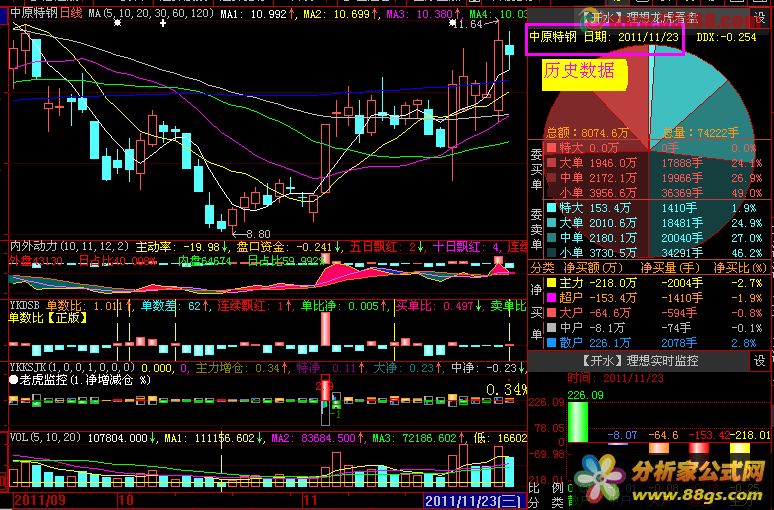Click 盘口资金: -0.241 reading
774x510 pixels.
pos(289,246)
